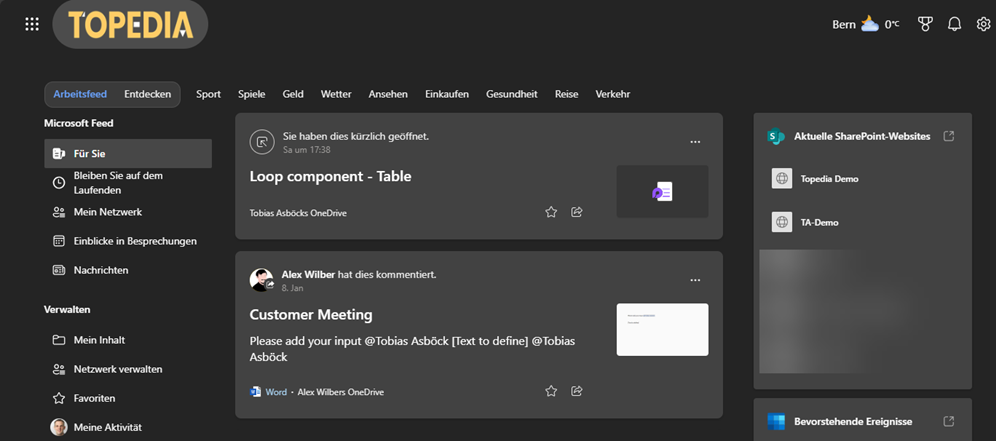Click the Topedia Demo globe icon
This screenshot has height=441, width=996.
point(782,179)
